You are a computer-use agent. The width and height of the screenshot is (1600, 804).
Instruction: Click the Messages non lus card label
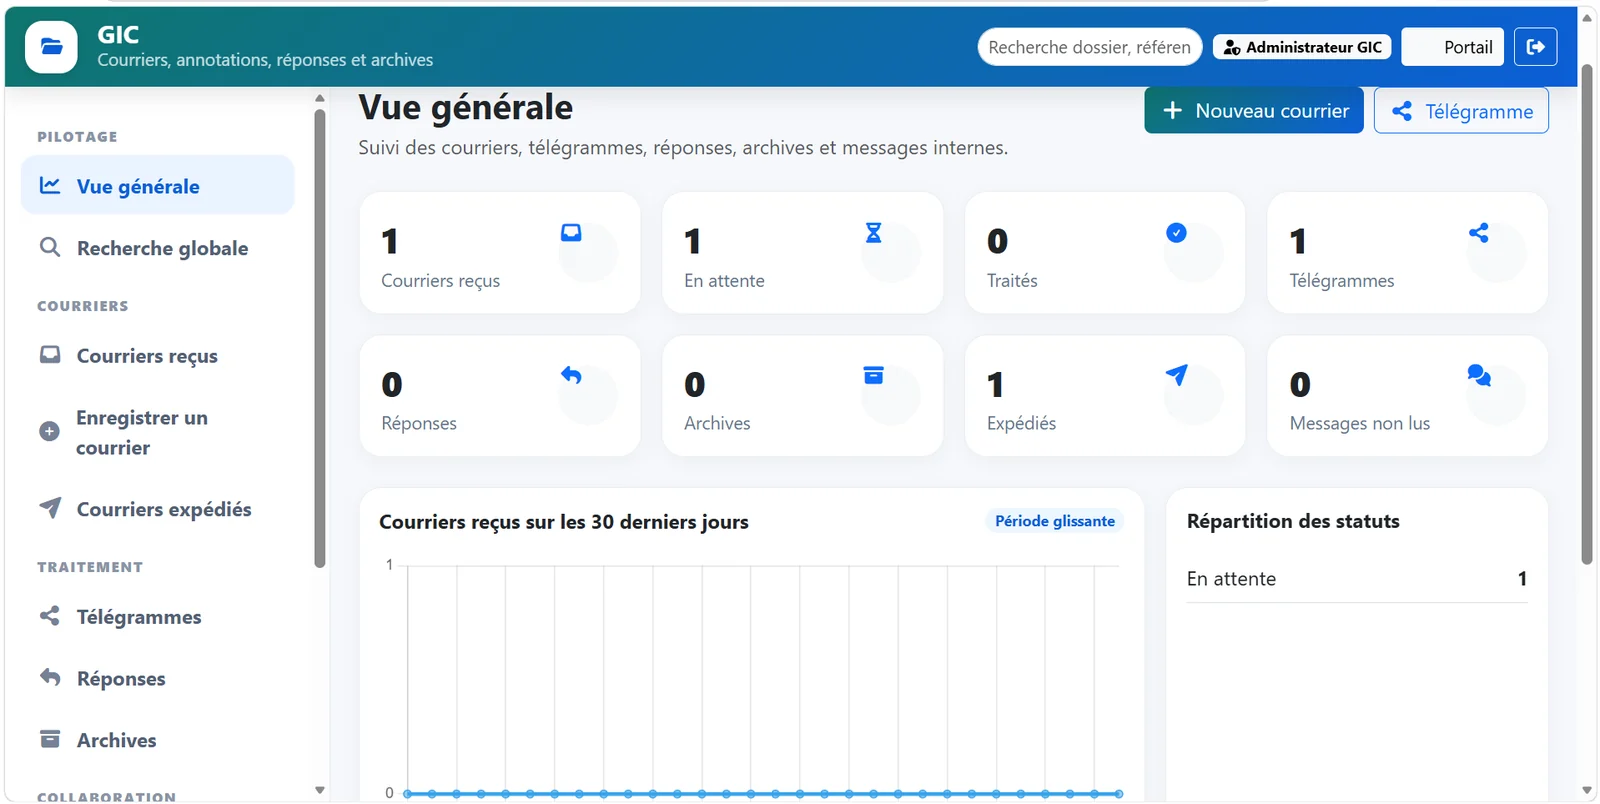click(x=1360, y=423)
